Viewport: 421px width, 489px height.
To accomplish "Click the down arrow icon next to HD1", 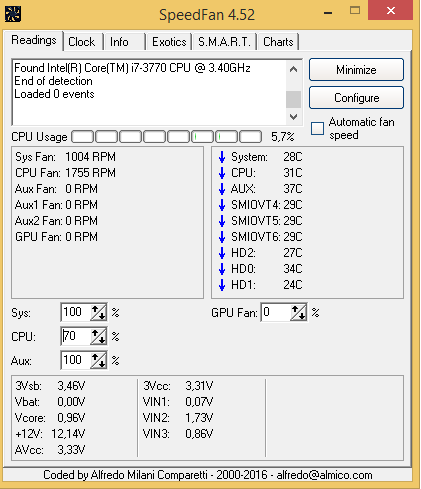I will (222, 285).
